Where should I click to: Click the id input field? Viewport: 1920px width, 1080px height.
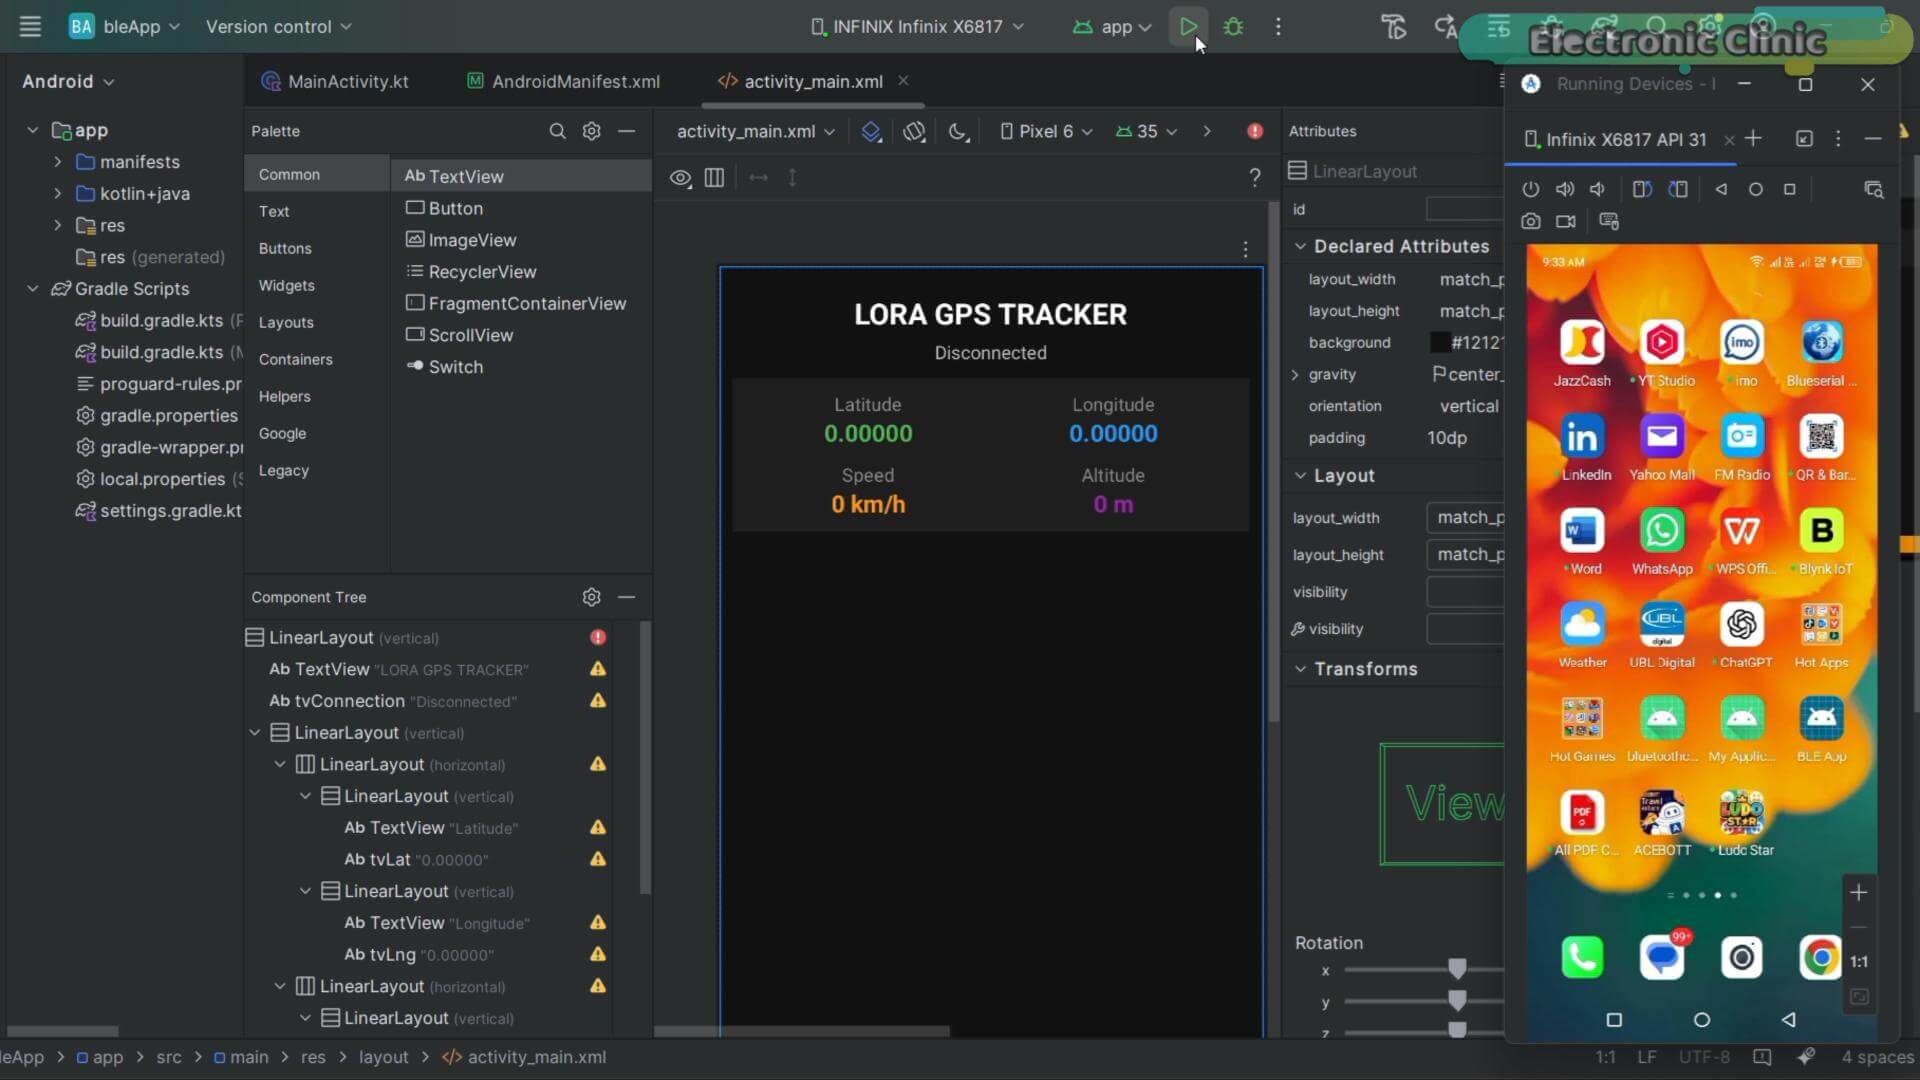click(x=1465, y=209)
